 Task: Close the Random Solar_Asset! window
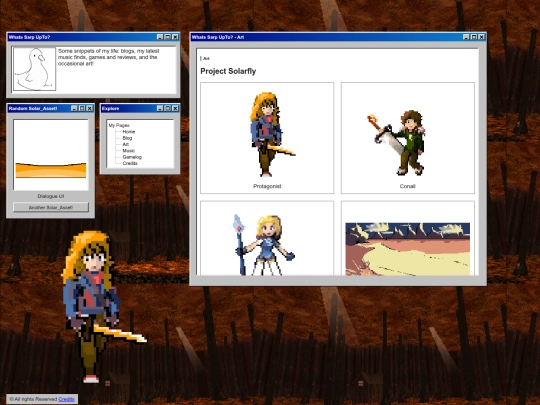(90, 108)
